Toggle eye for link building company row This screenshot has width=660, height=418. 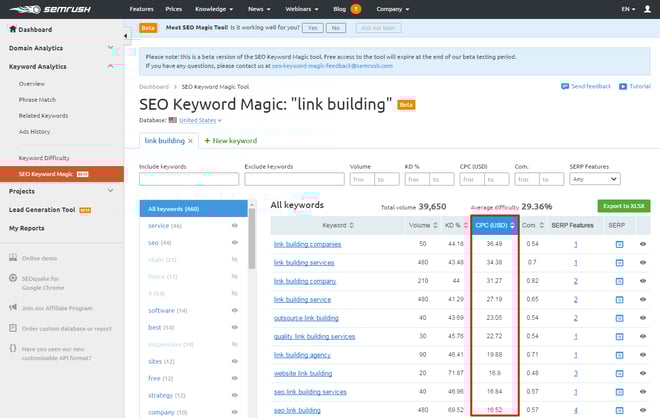coord(643,281)
